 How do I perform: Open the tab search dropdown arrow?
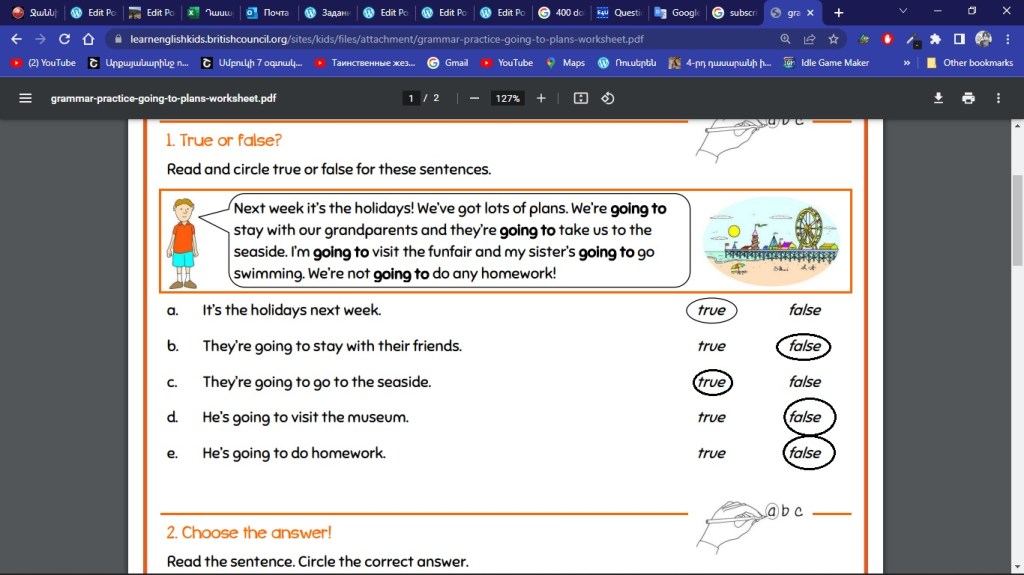(903, 12)
